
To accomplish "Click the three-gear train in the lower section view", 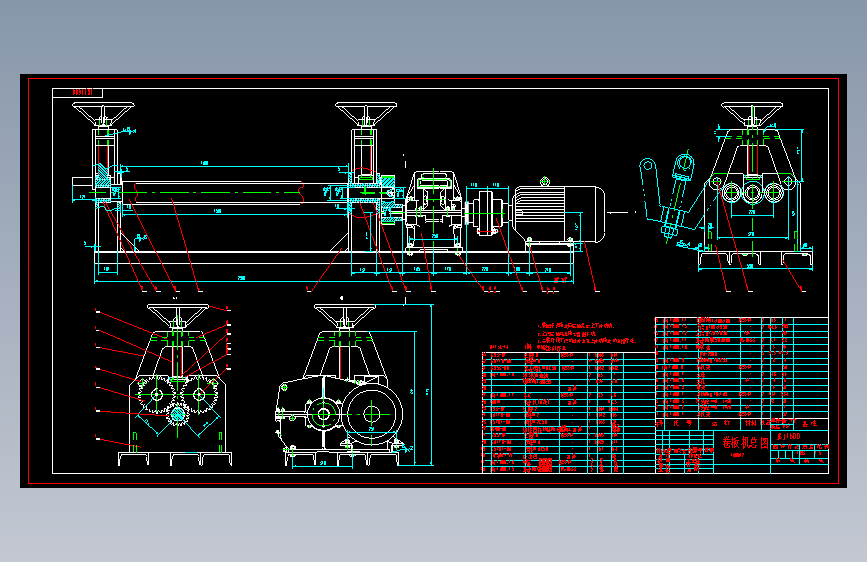I will click(177, 399).
